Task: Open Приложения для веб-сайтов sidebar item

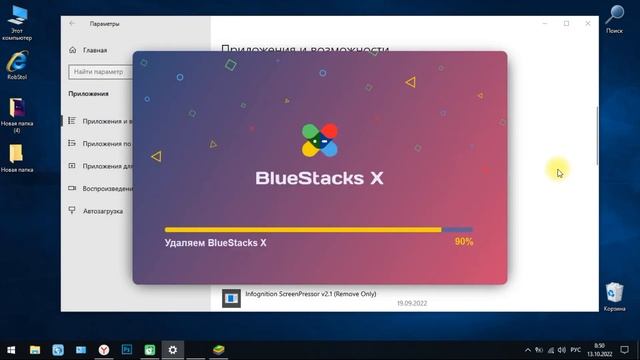Action: [100, 166]
